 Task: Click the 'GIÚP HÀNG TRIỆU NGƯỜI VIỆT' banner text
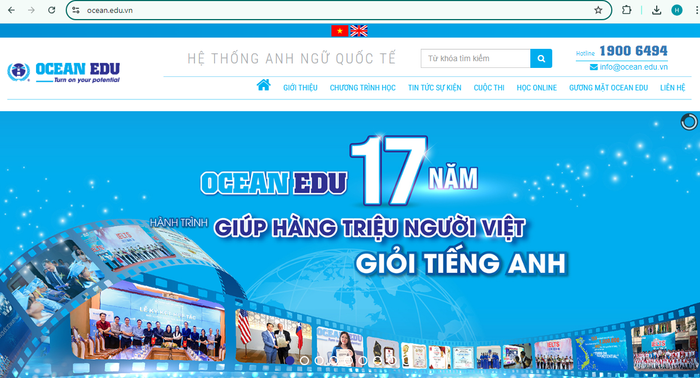pyautogui.click(x=370, y=228)
